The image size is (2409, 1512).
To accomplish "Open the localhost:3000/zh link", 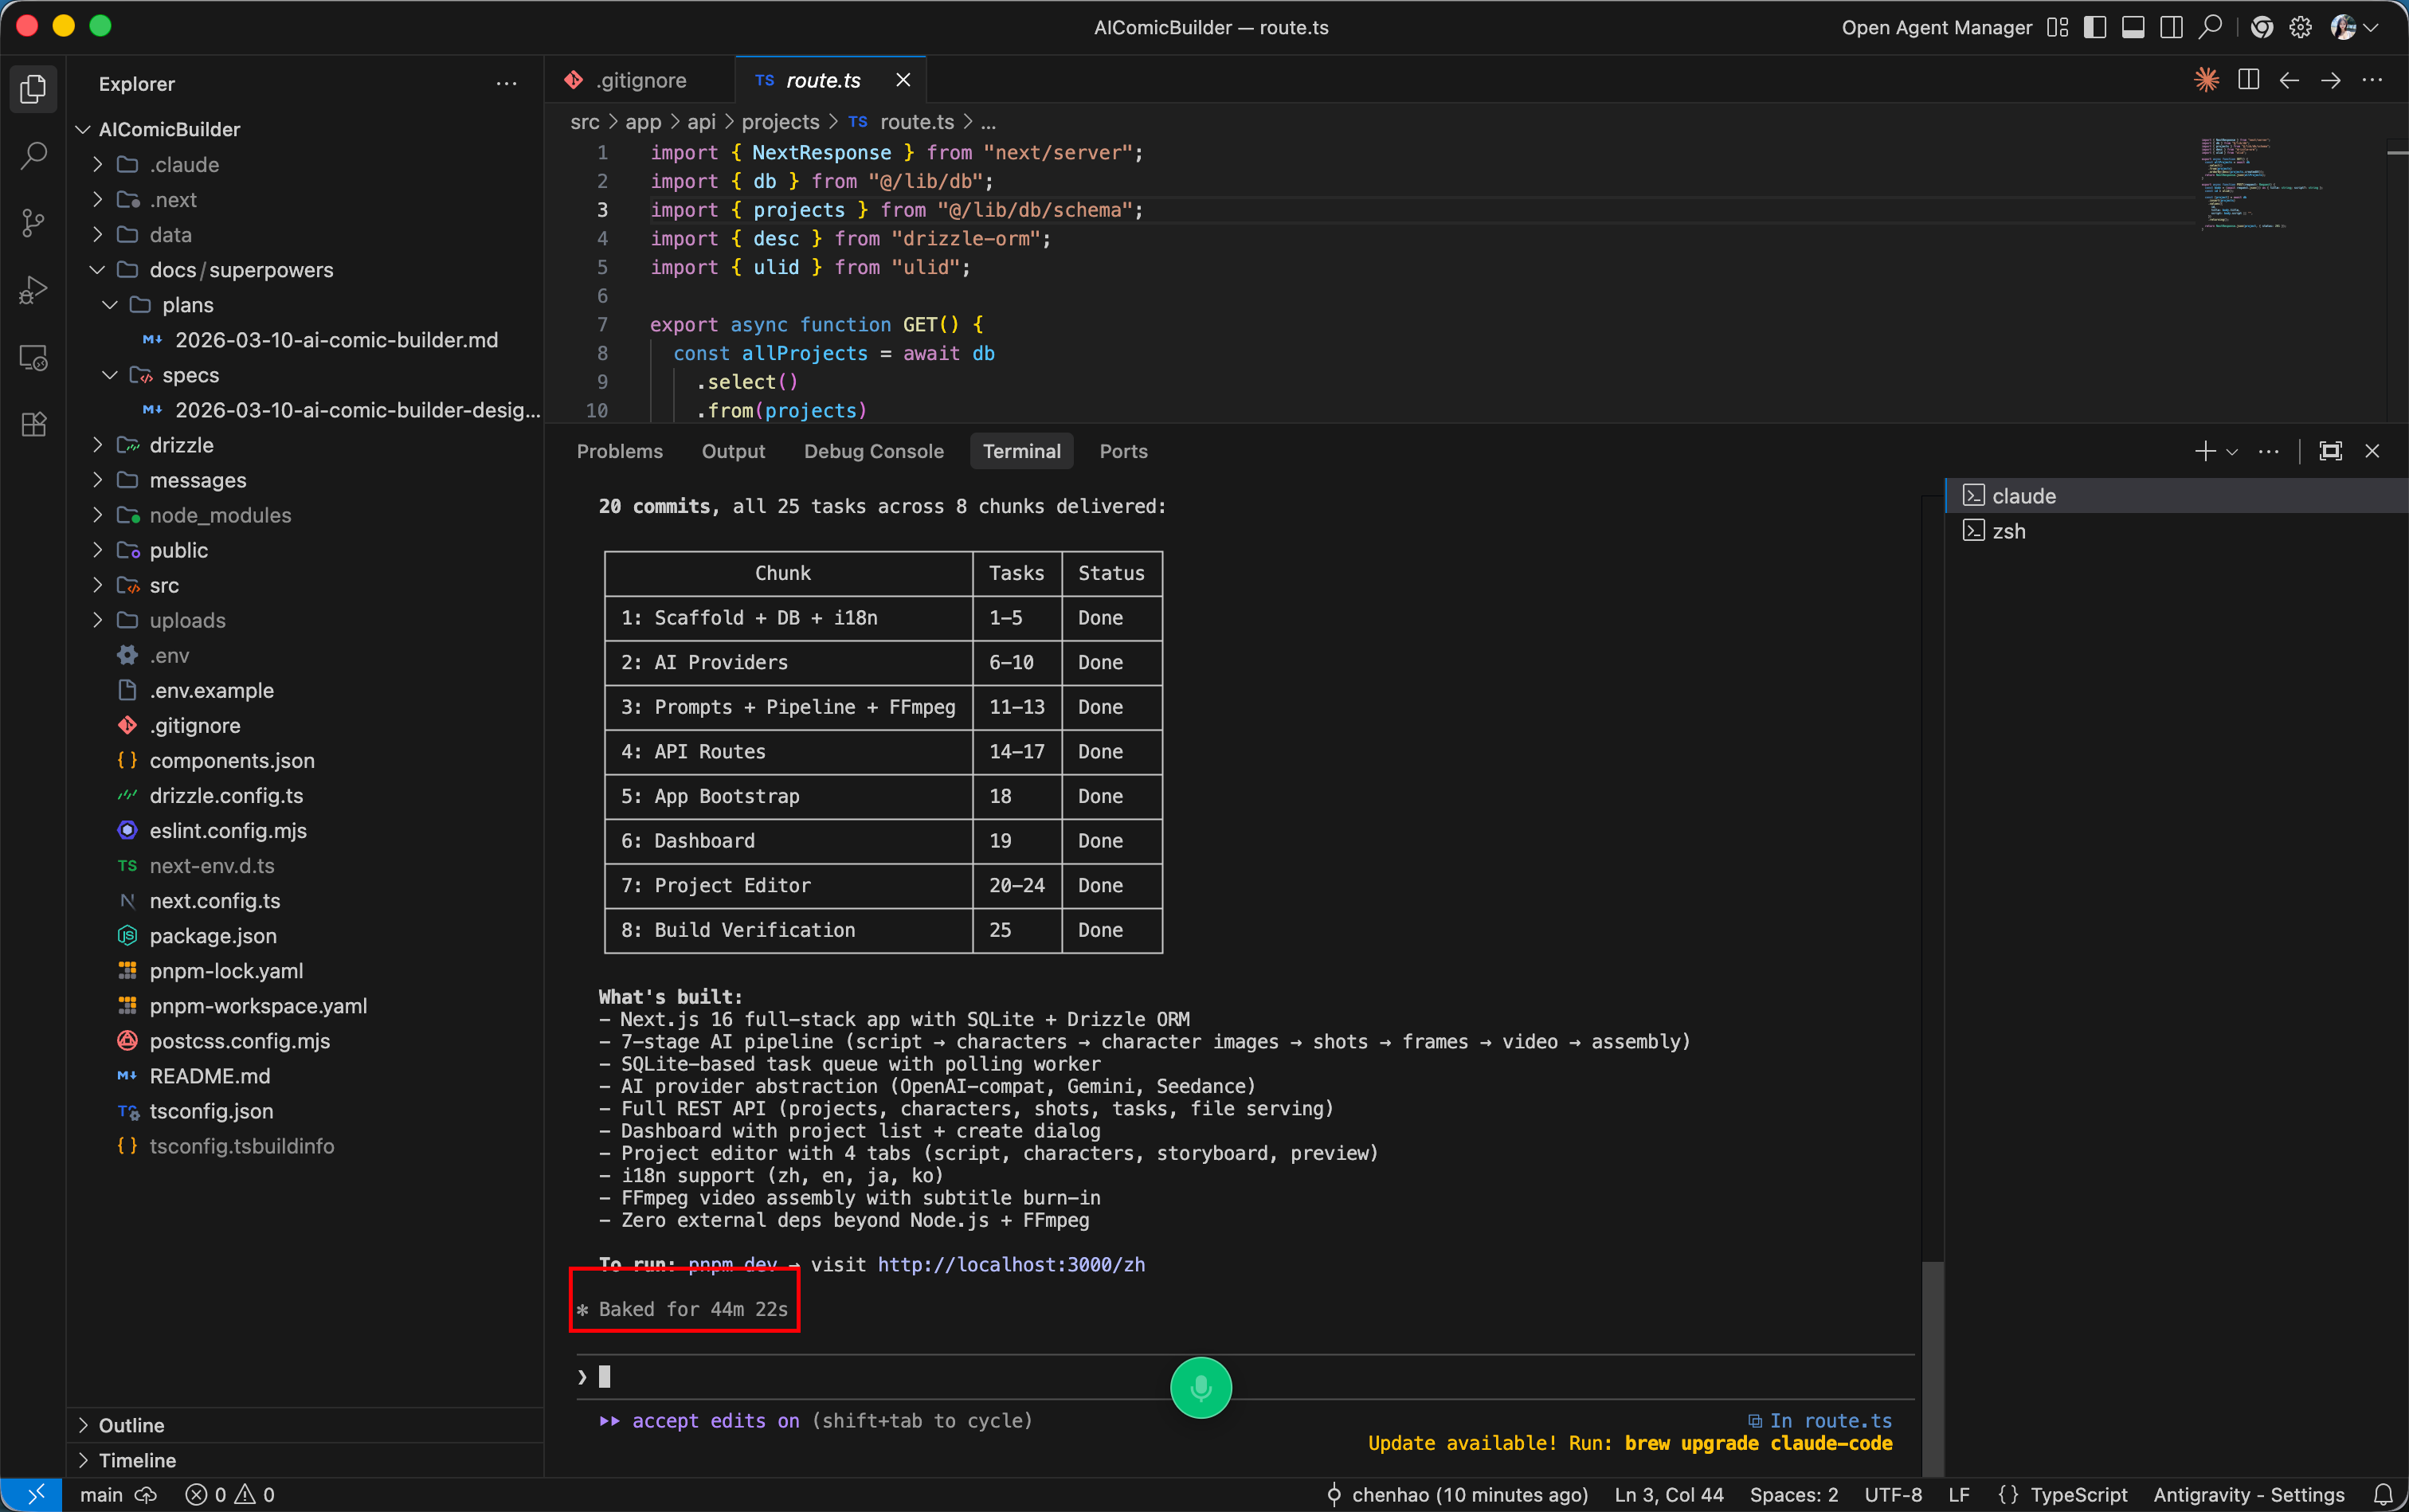I will (x=1011, y=1264).
